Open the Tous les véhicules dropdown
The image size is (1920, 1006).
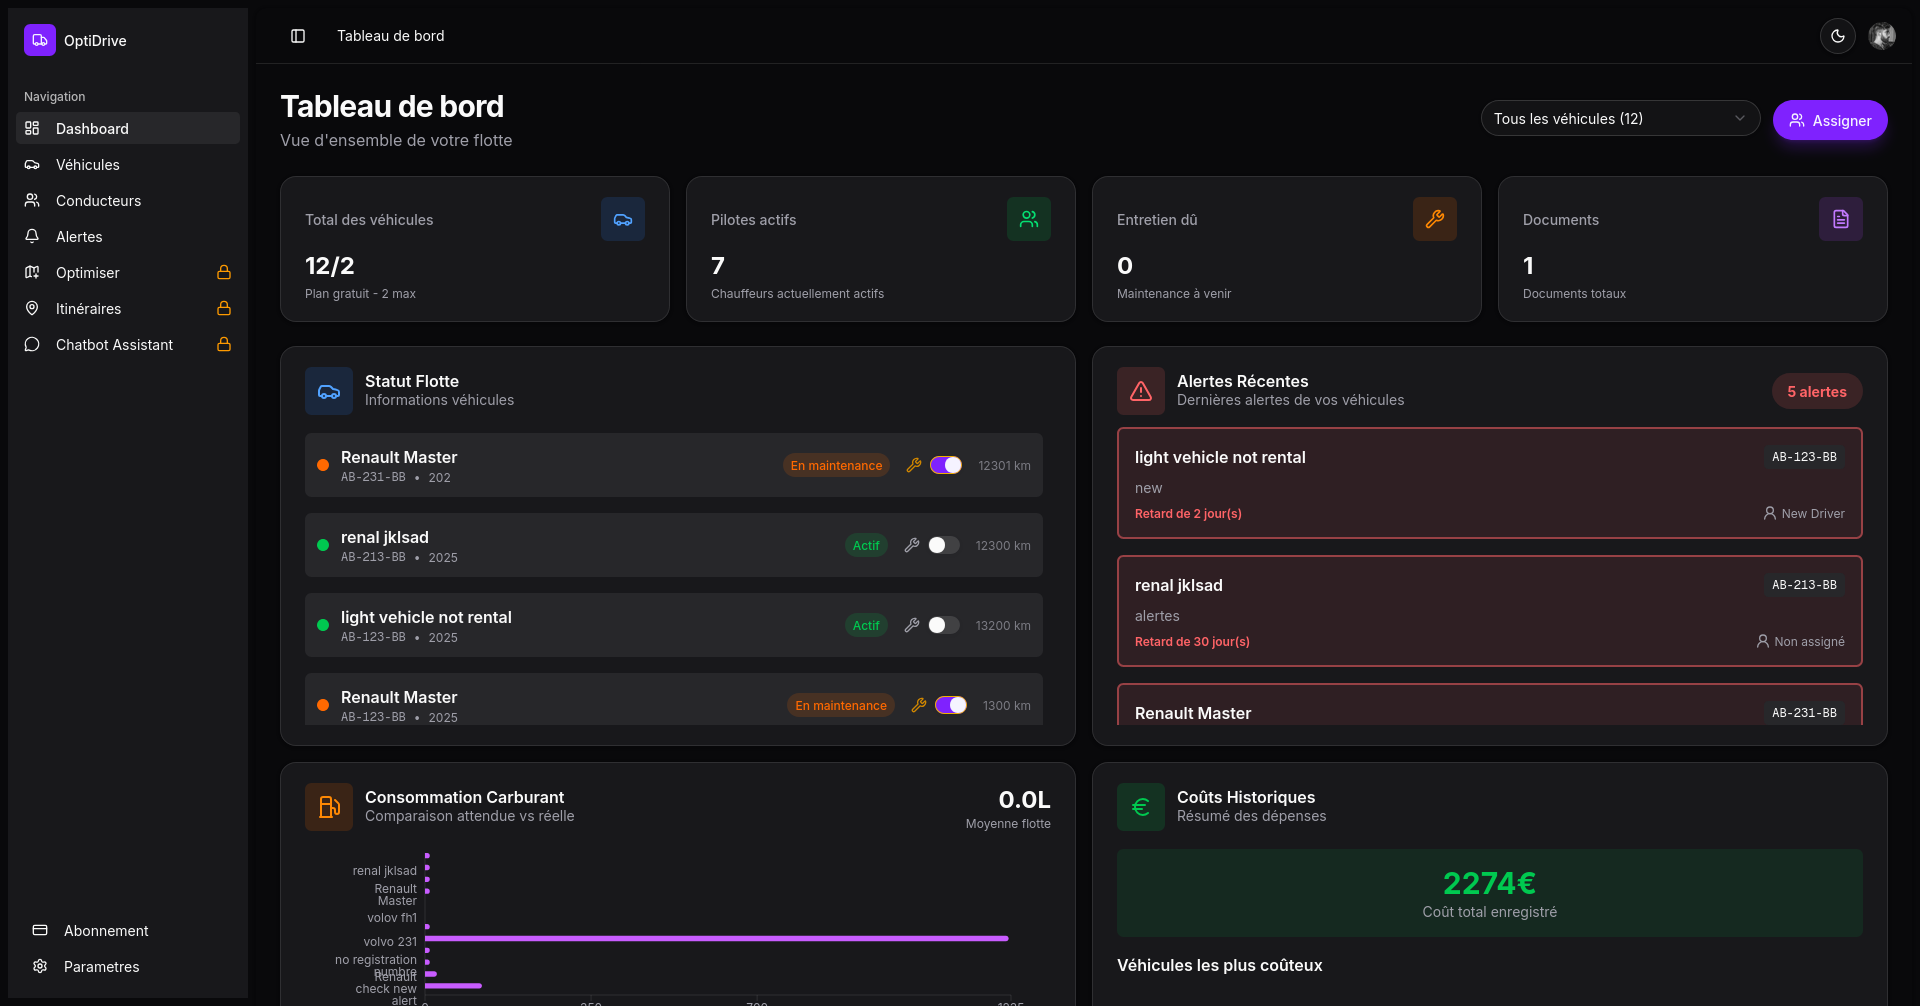1619,119
